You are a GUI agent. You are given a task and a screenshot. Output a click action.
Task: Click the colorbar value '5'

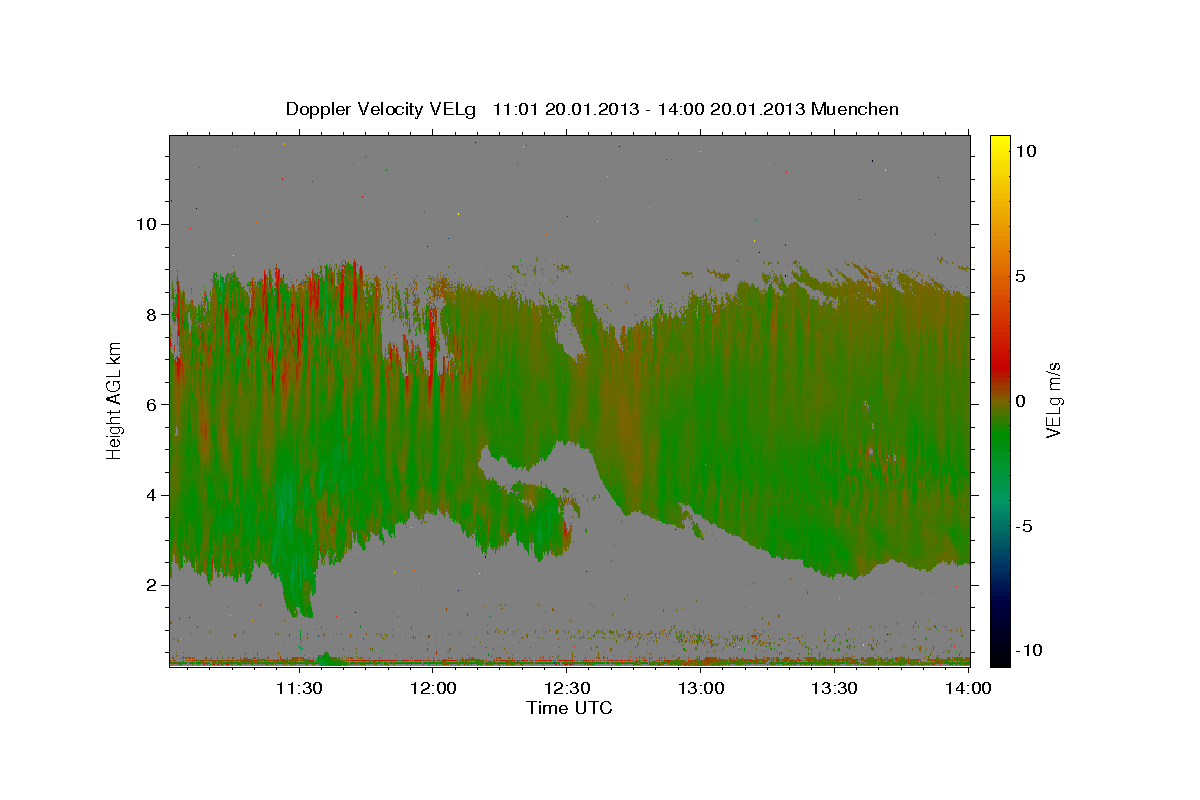[x=1020, y=276]
